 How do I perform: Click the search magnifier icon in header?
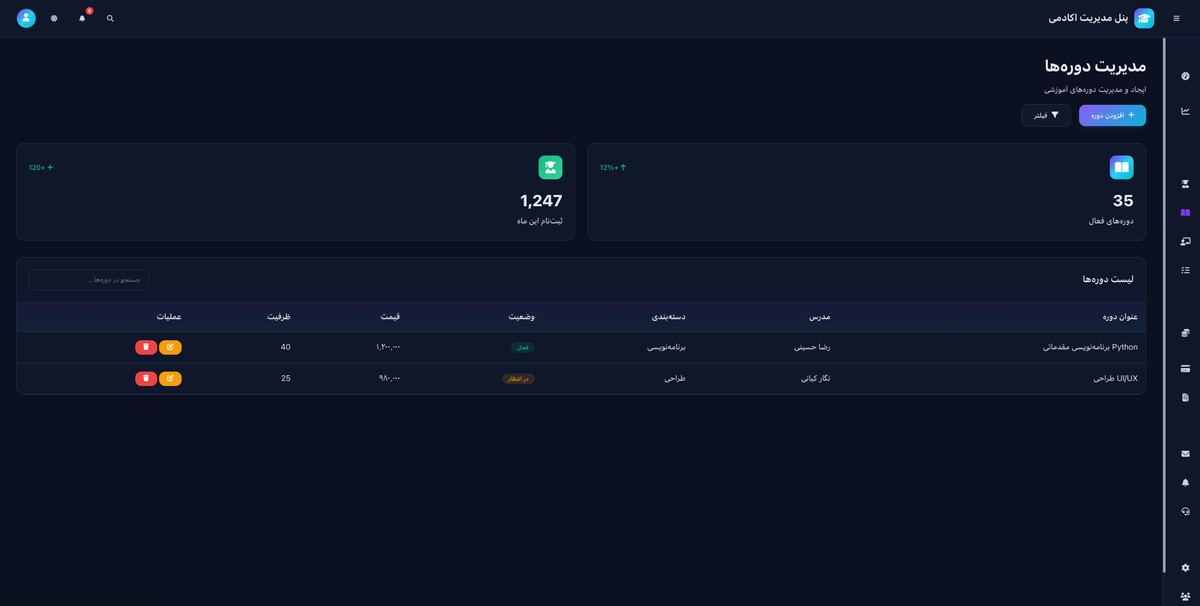click(x=110, y=19)
